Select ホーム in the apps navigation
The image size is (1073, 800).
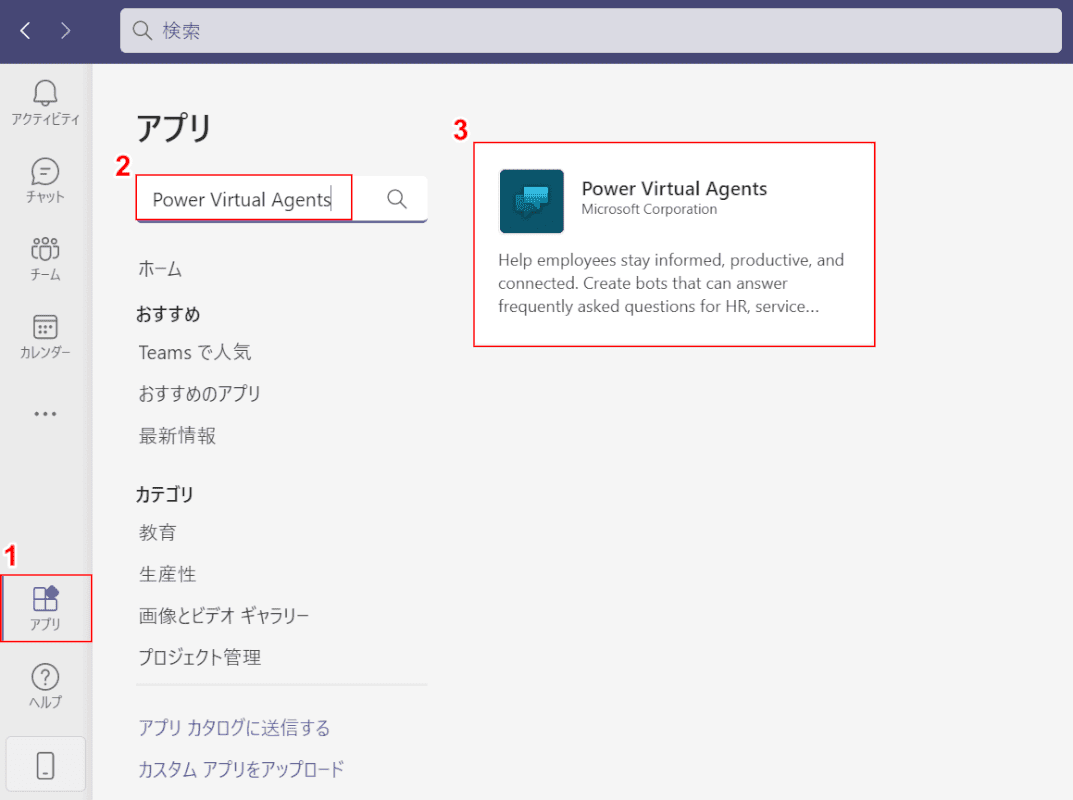tap(160, 269)
